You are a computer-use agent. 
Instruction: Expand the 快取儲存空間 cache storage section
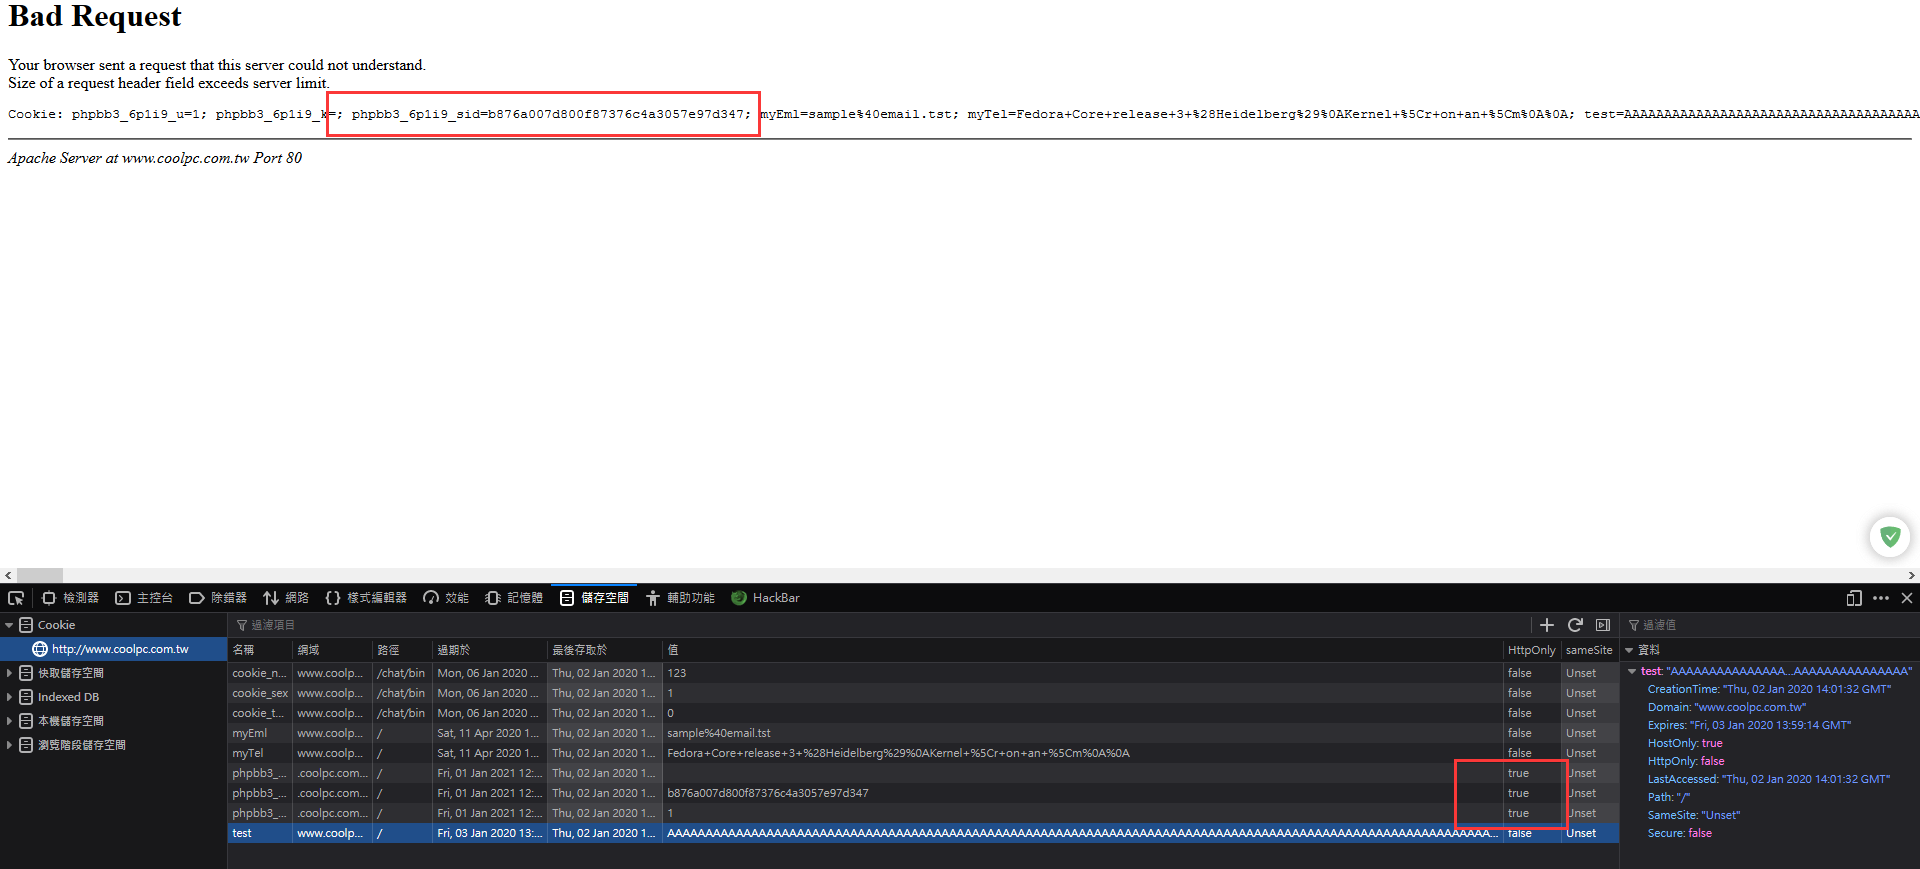click(x=9, y=673)
